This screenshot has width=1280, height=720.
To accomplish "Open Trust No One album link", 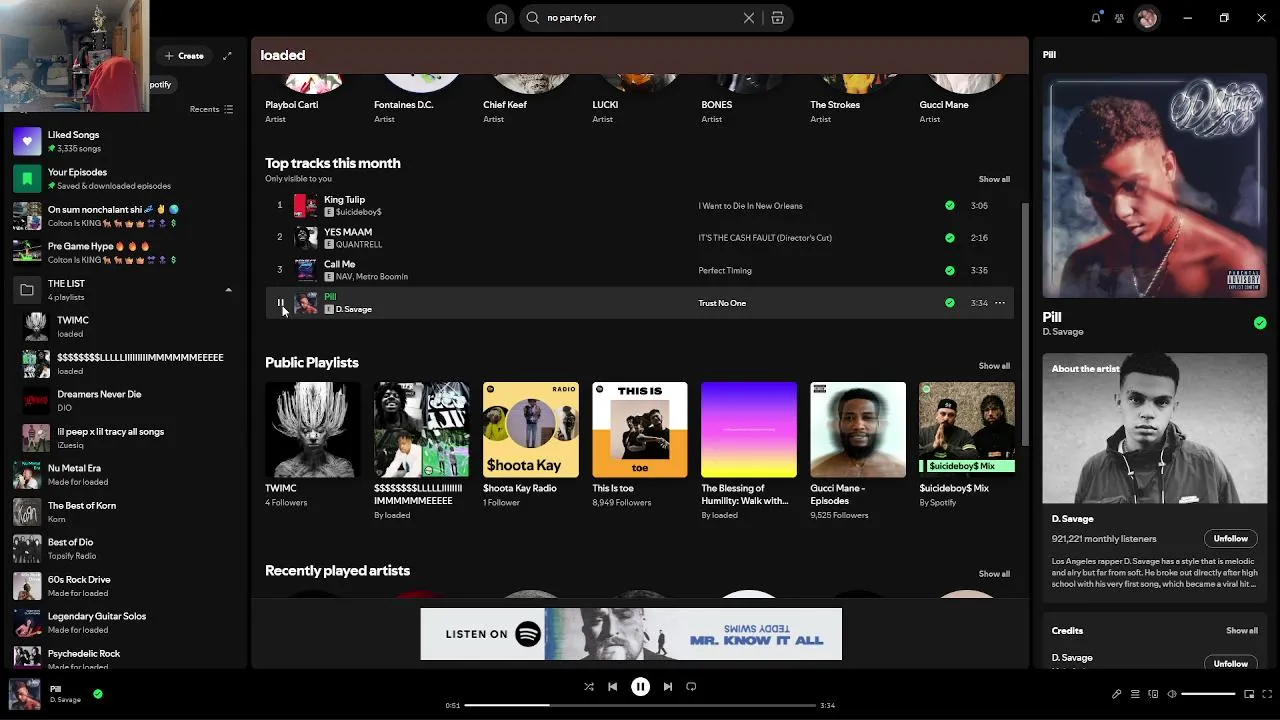I will tap(722, 303).
